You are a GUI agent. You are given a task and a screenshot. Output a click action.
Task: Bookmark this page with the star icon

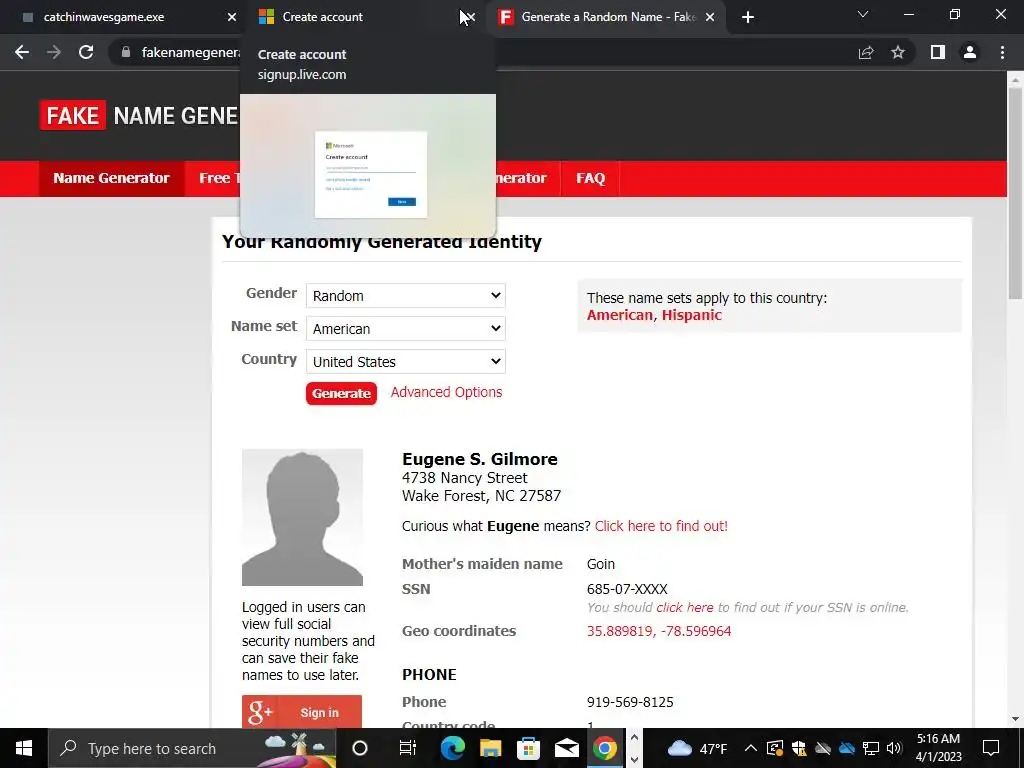click(x=898, y=52)
